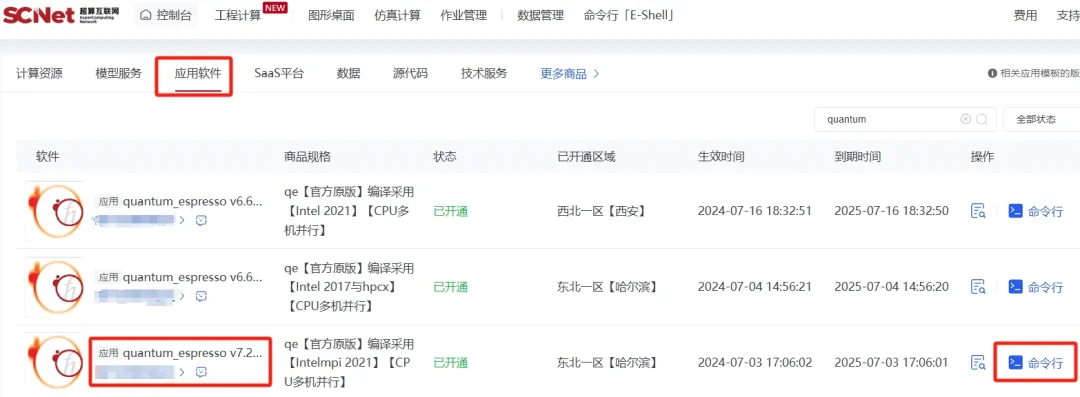Click the home icon next to 控制台
Image resolution: width=1080 pixels, height=397 pixels.
(x=145, y=15)
